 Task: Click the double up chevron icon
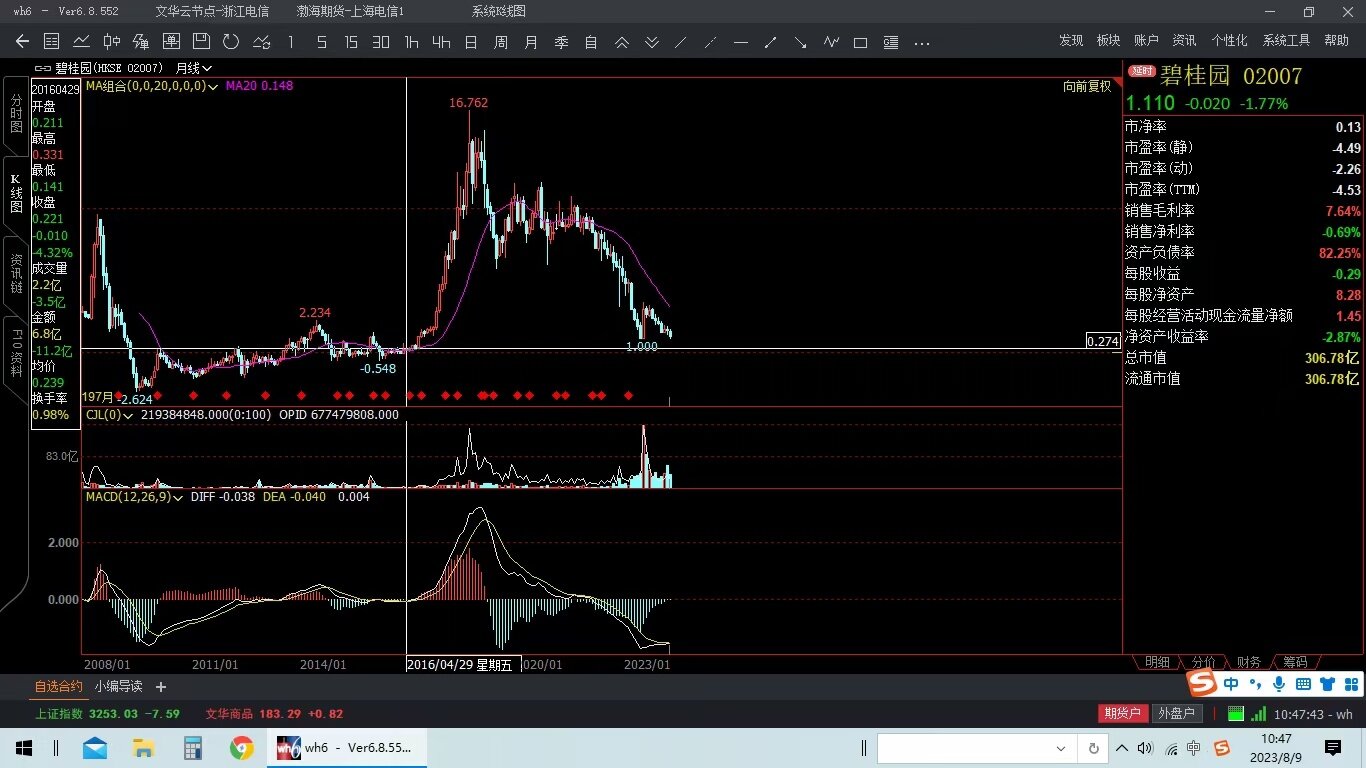[x=621, y=42]
